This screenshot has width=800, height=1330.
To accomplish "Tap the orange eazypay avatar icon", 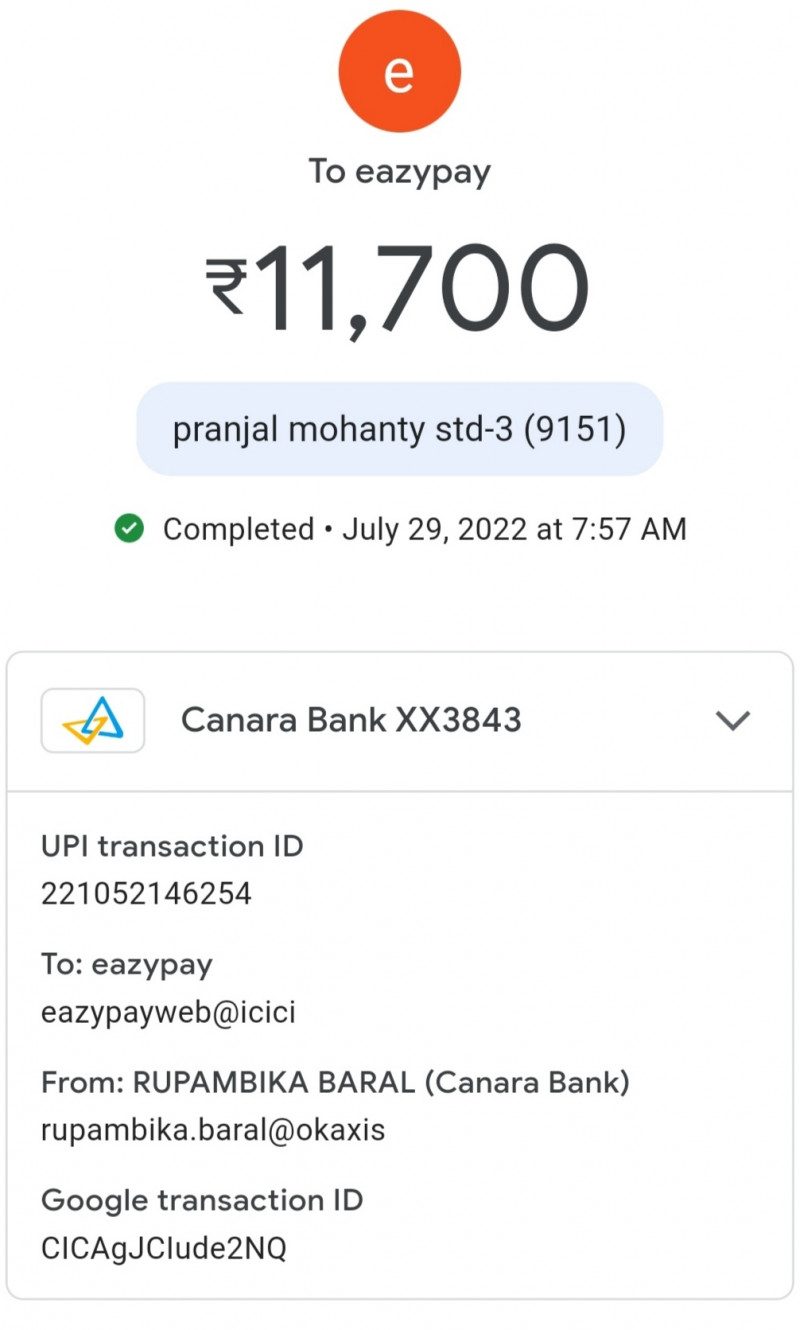I will 399,71.
